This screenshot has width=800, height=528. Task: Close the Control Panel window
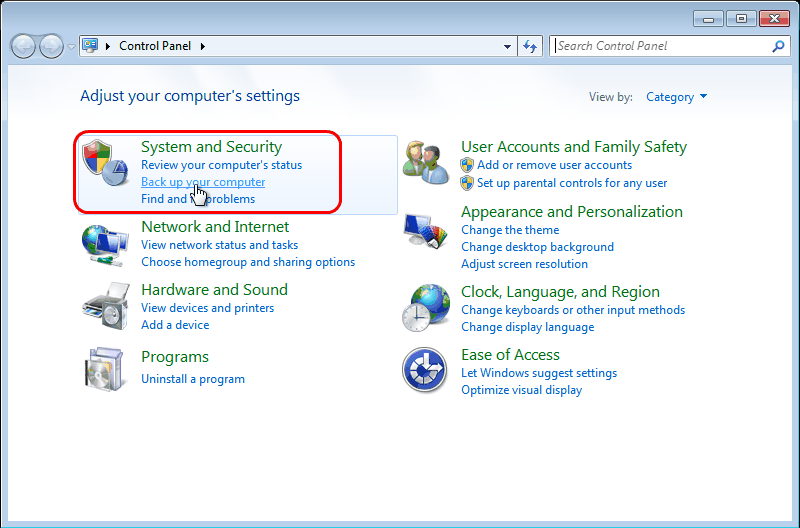pyautogui.click(x=774, y=19)
